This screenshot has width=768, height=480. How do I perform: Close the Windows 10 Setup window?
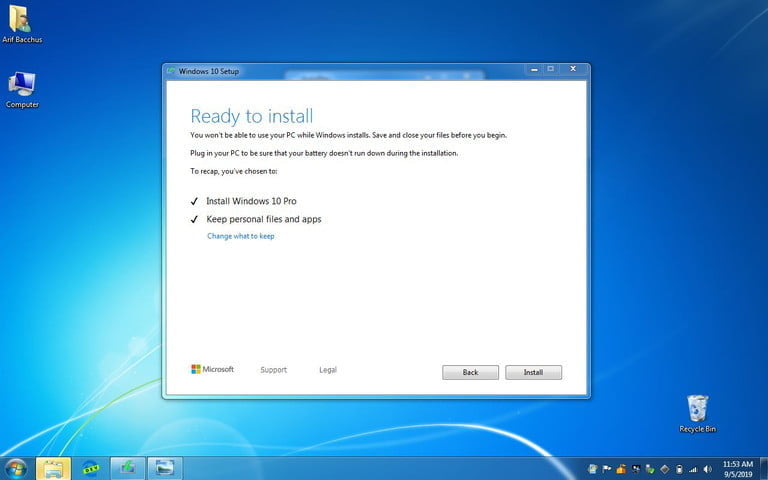[x=573, y=69]
